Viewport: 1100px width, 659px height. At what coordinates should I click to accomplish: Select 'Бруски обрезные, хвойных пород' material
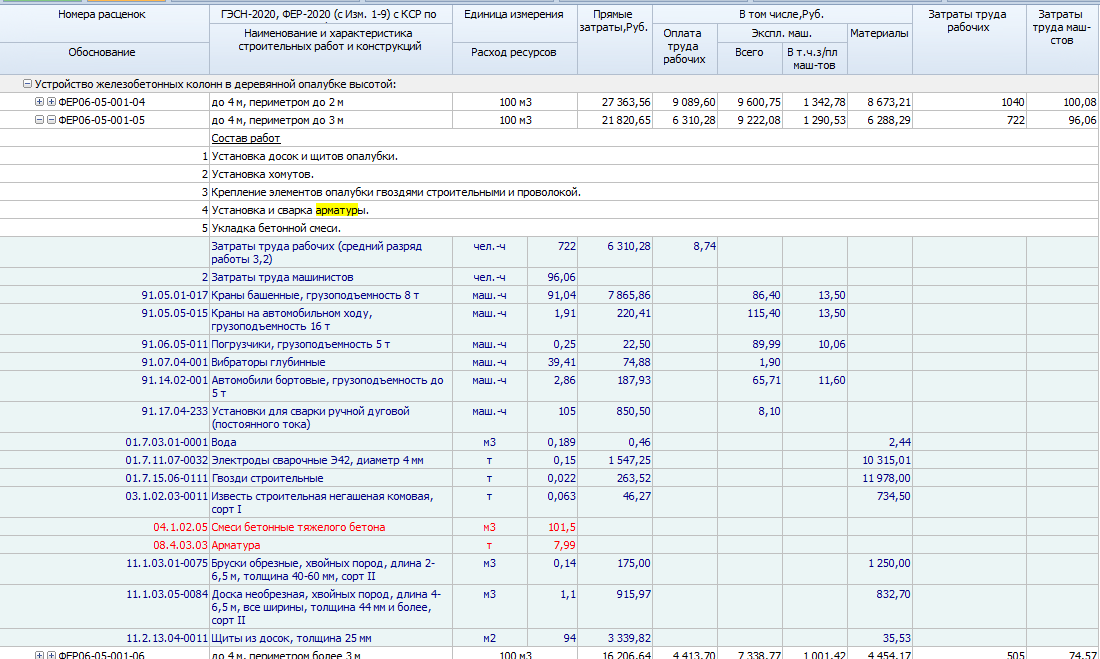(323, 570)
